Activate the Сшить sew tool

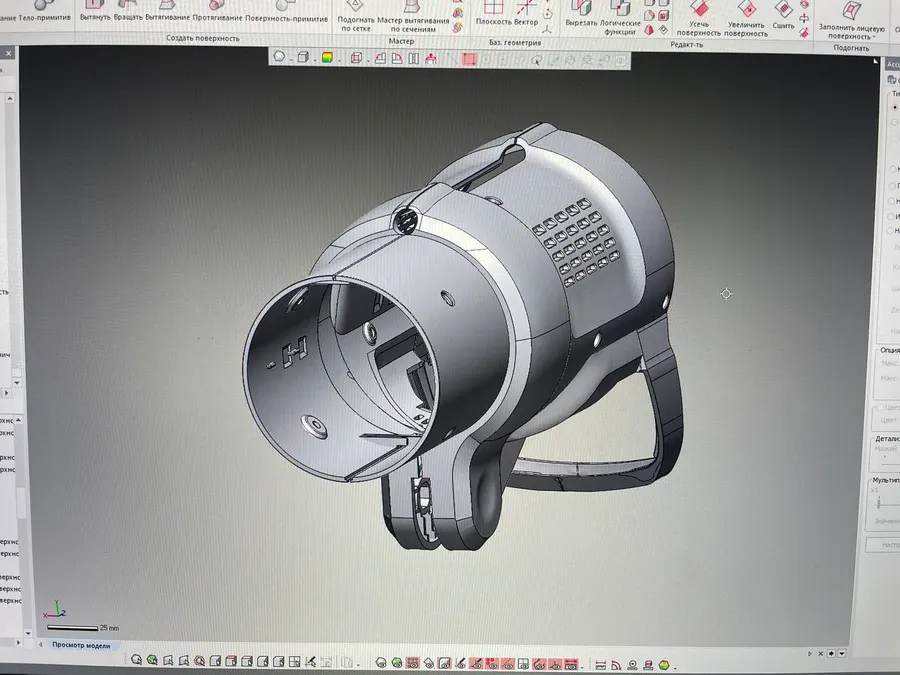pos(783,16)
